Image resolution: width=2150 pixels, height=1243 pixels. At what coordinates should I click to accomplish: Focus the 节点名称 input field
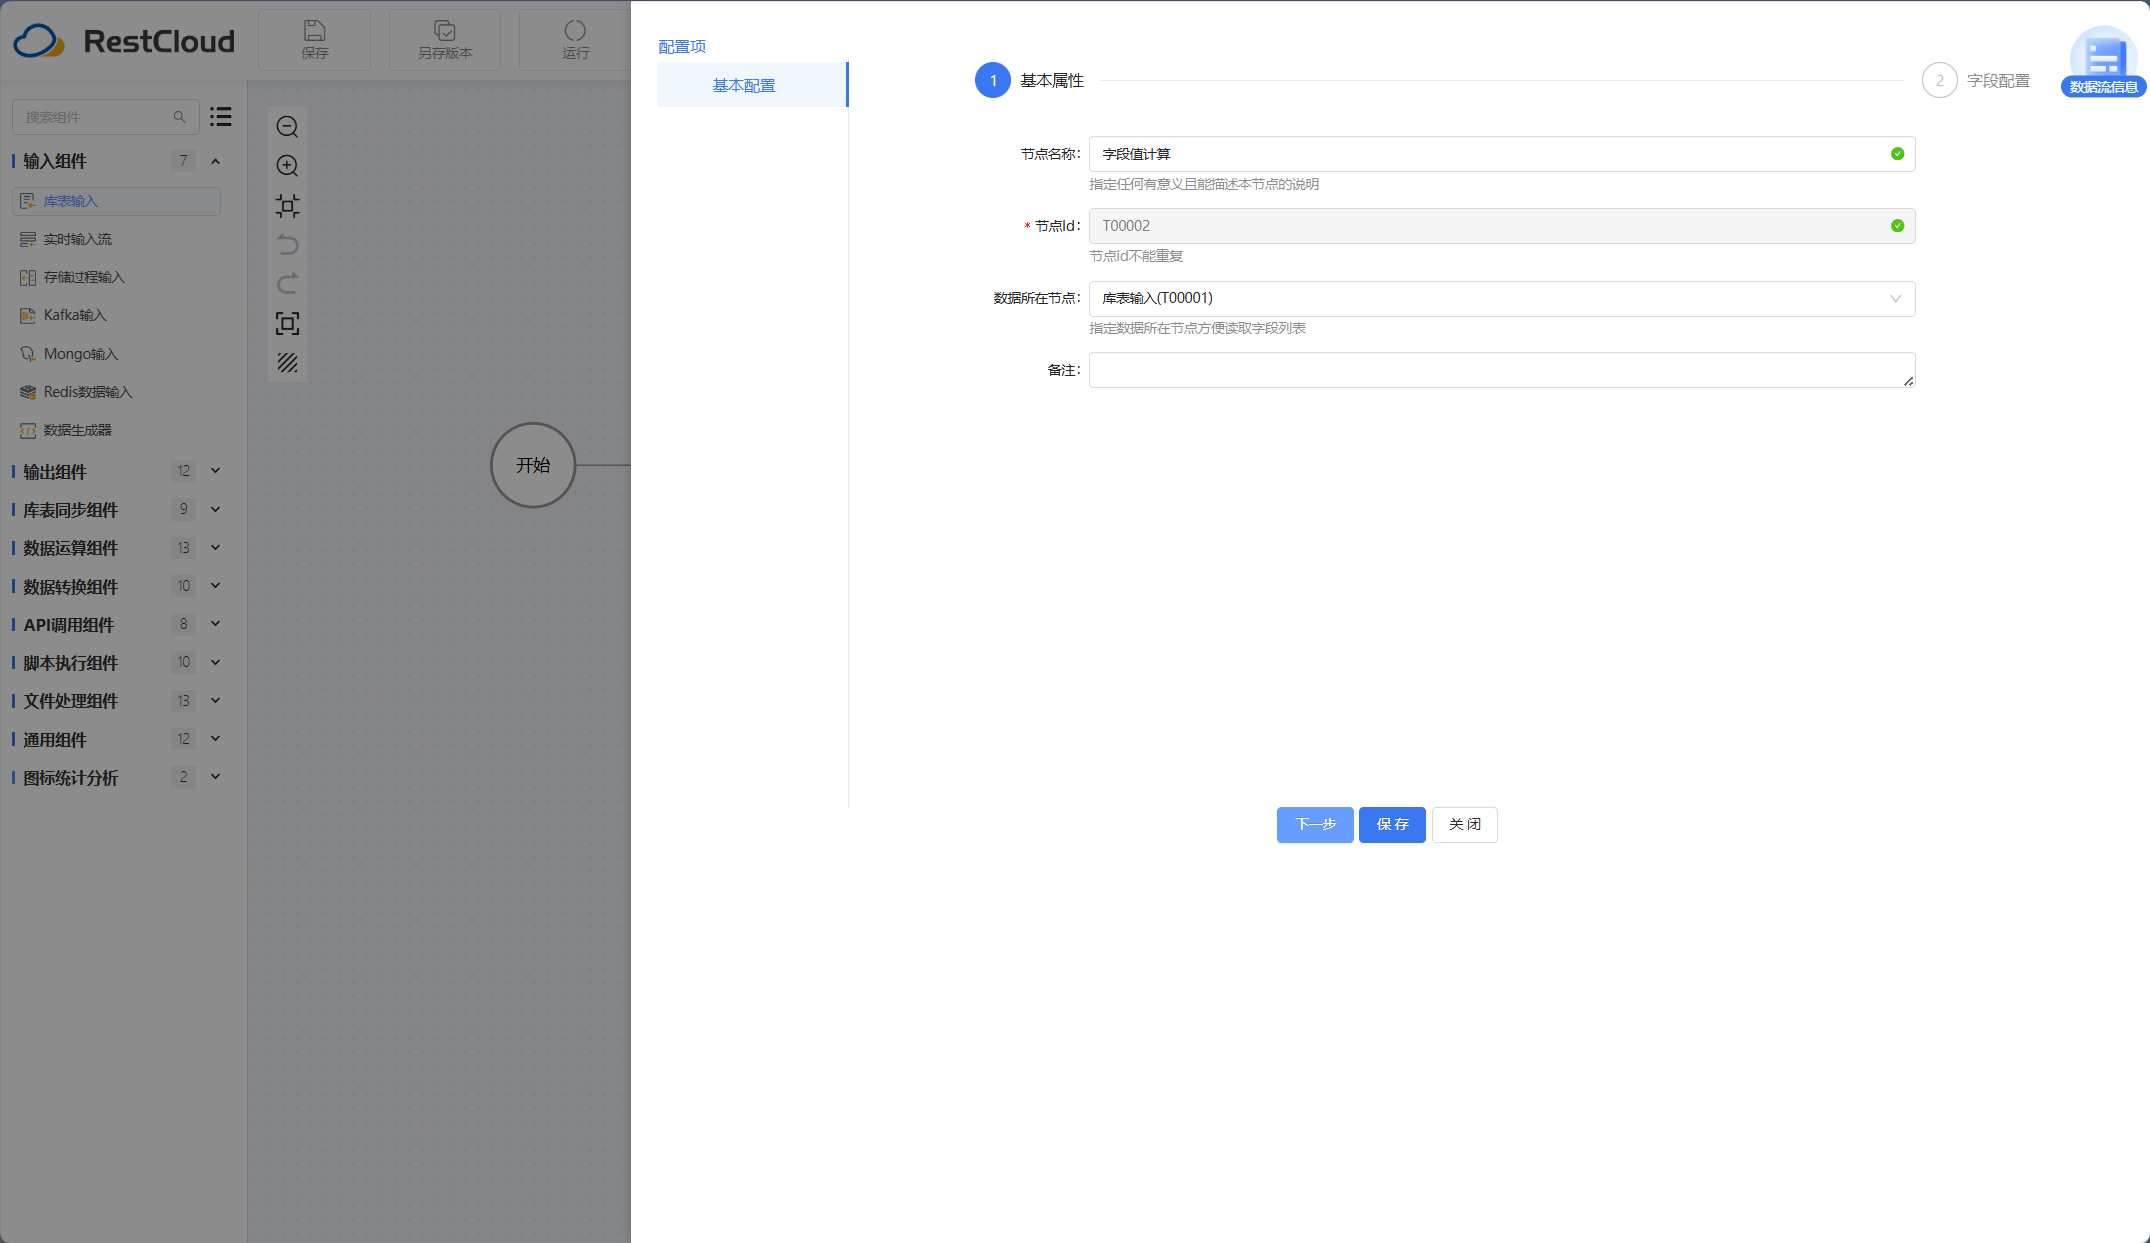point(1502,154)
